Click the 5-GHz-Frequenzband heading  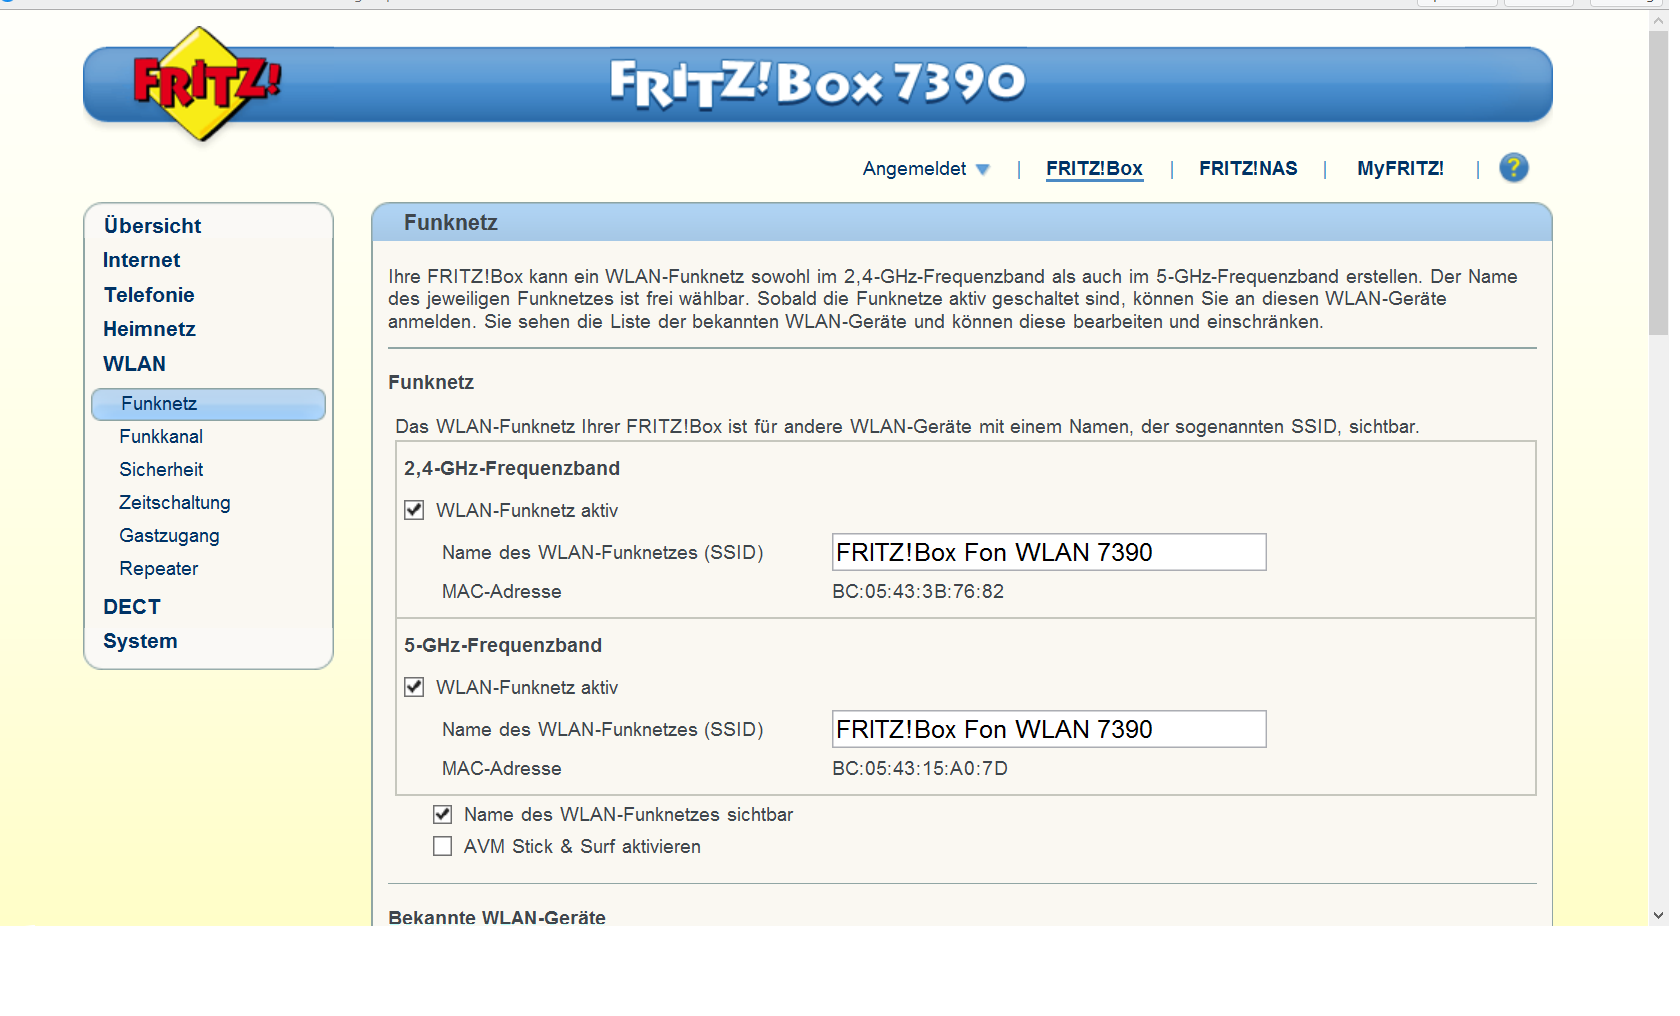(x=503, y=645)
